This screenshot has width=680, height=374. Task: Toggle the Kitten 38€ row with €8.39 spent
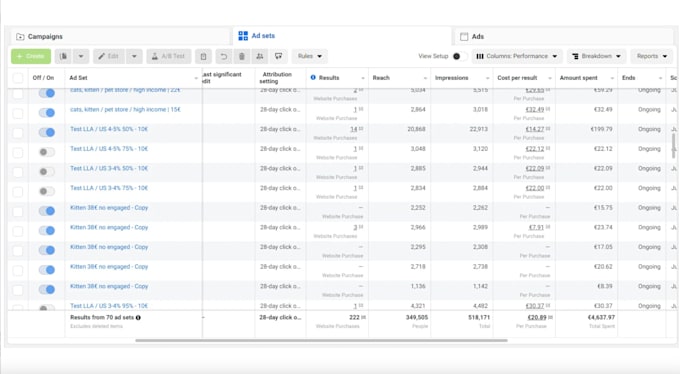tap(47, 289)
